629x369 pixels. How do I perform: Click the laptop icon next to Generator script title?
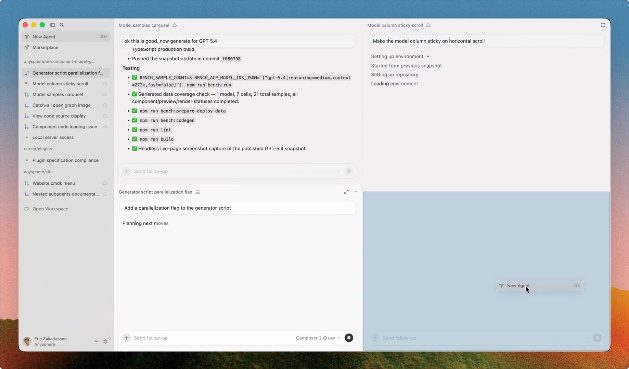coord(198,192)
